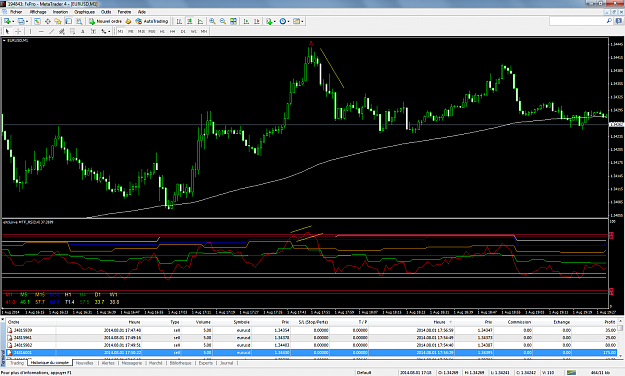Pick the trendline drawing tool
This screenshot has width=625, height=376.
point(51,31)
